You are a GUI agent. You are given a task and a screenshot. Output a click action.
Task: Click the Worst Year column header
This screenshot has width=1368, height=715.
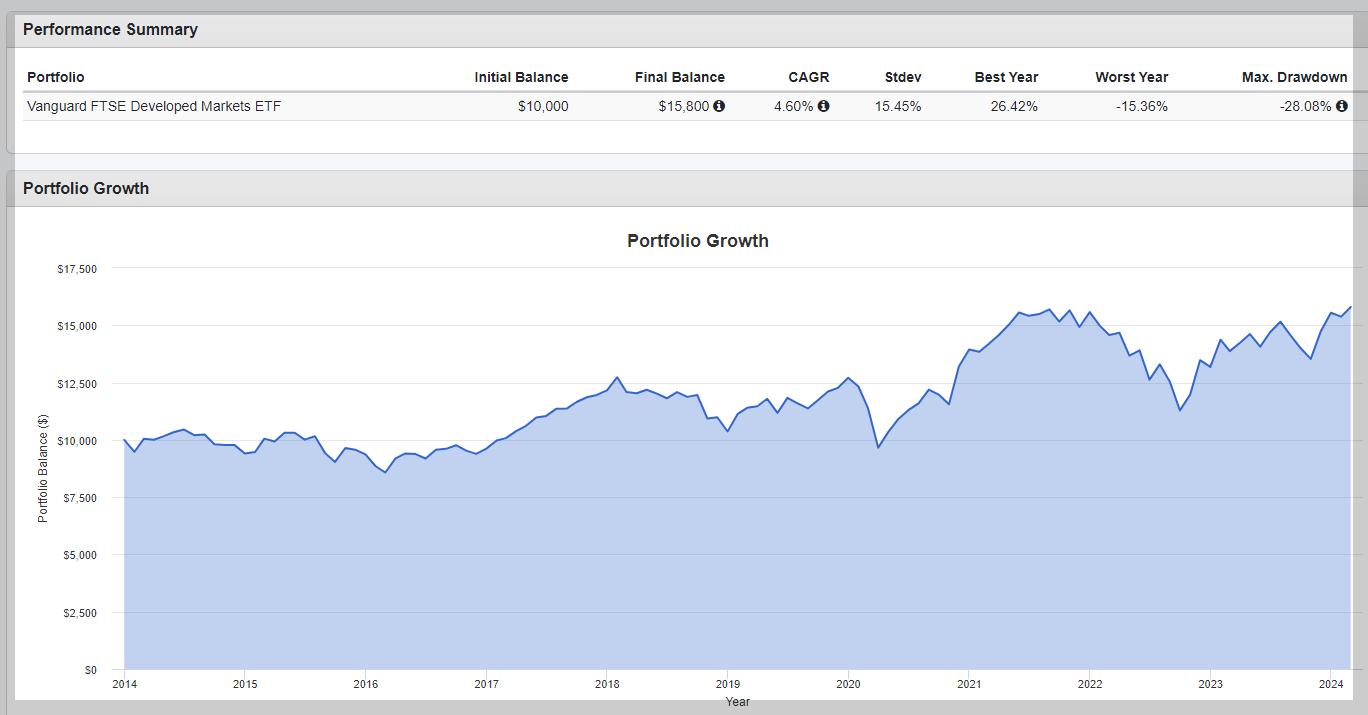[1131, 77]
